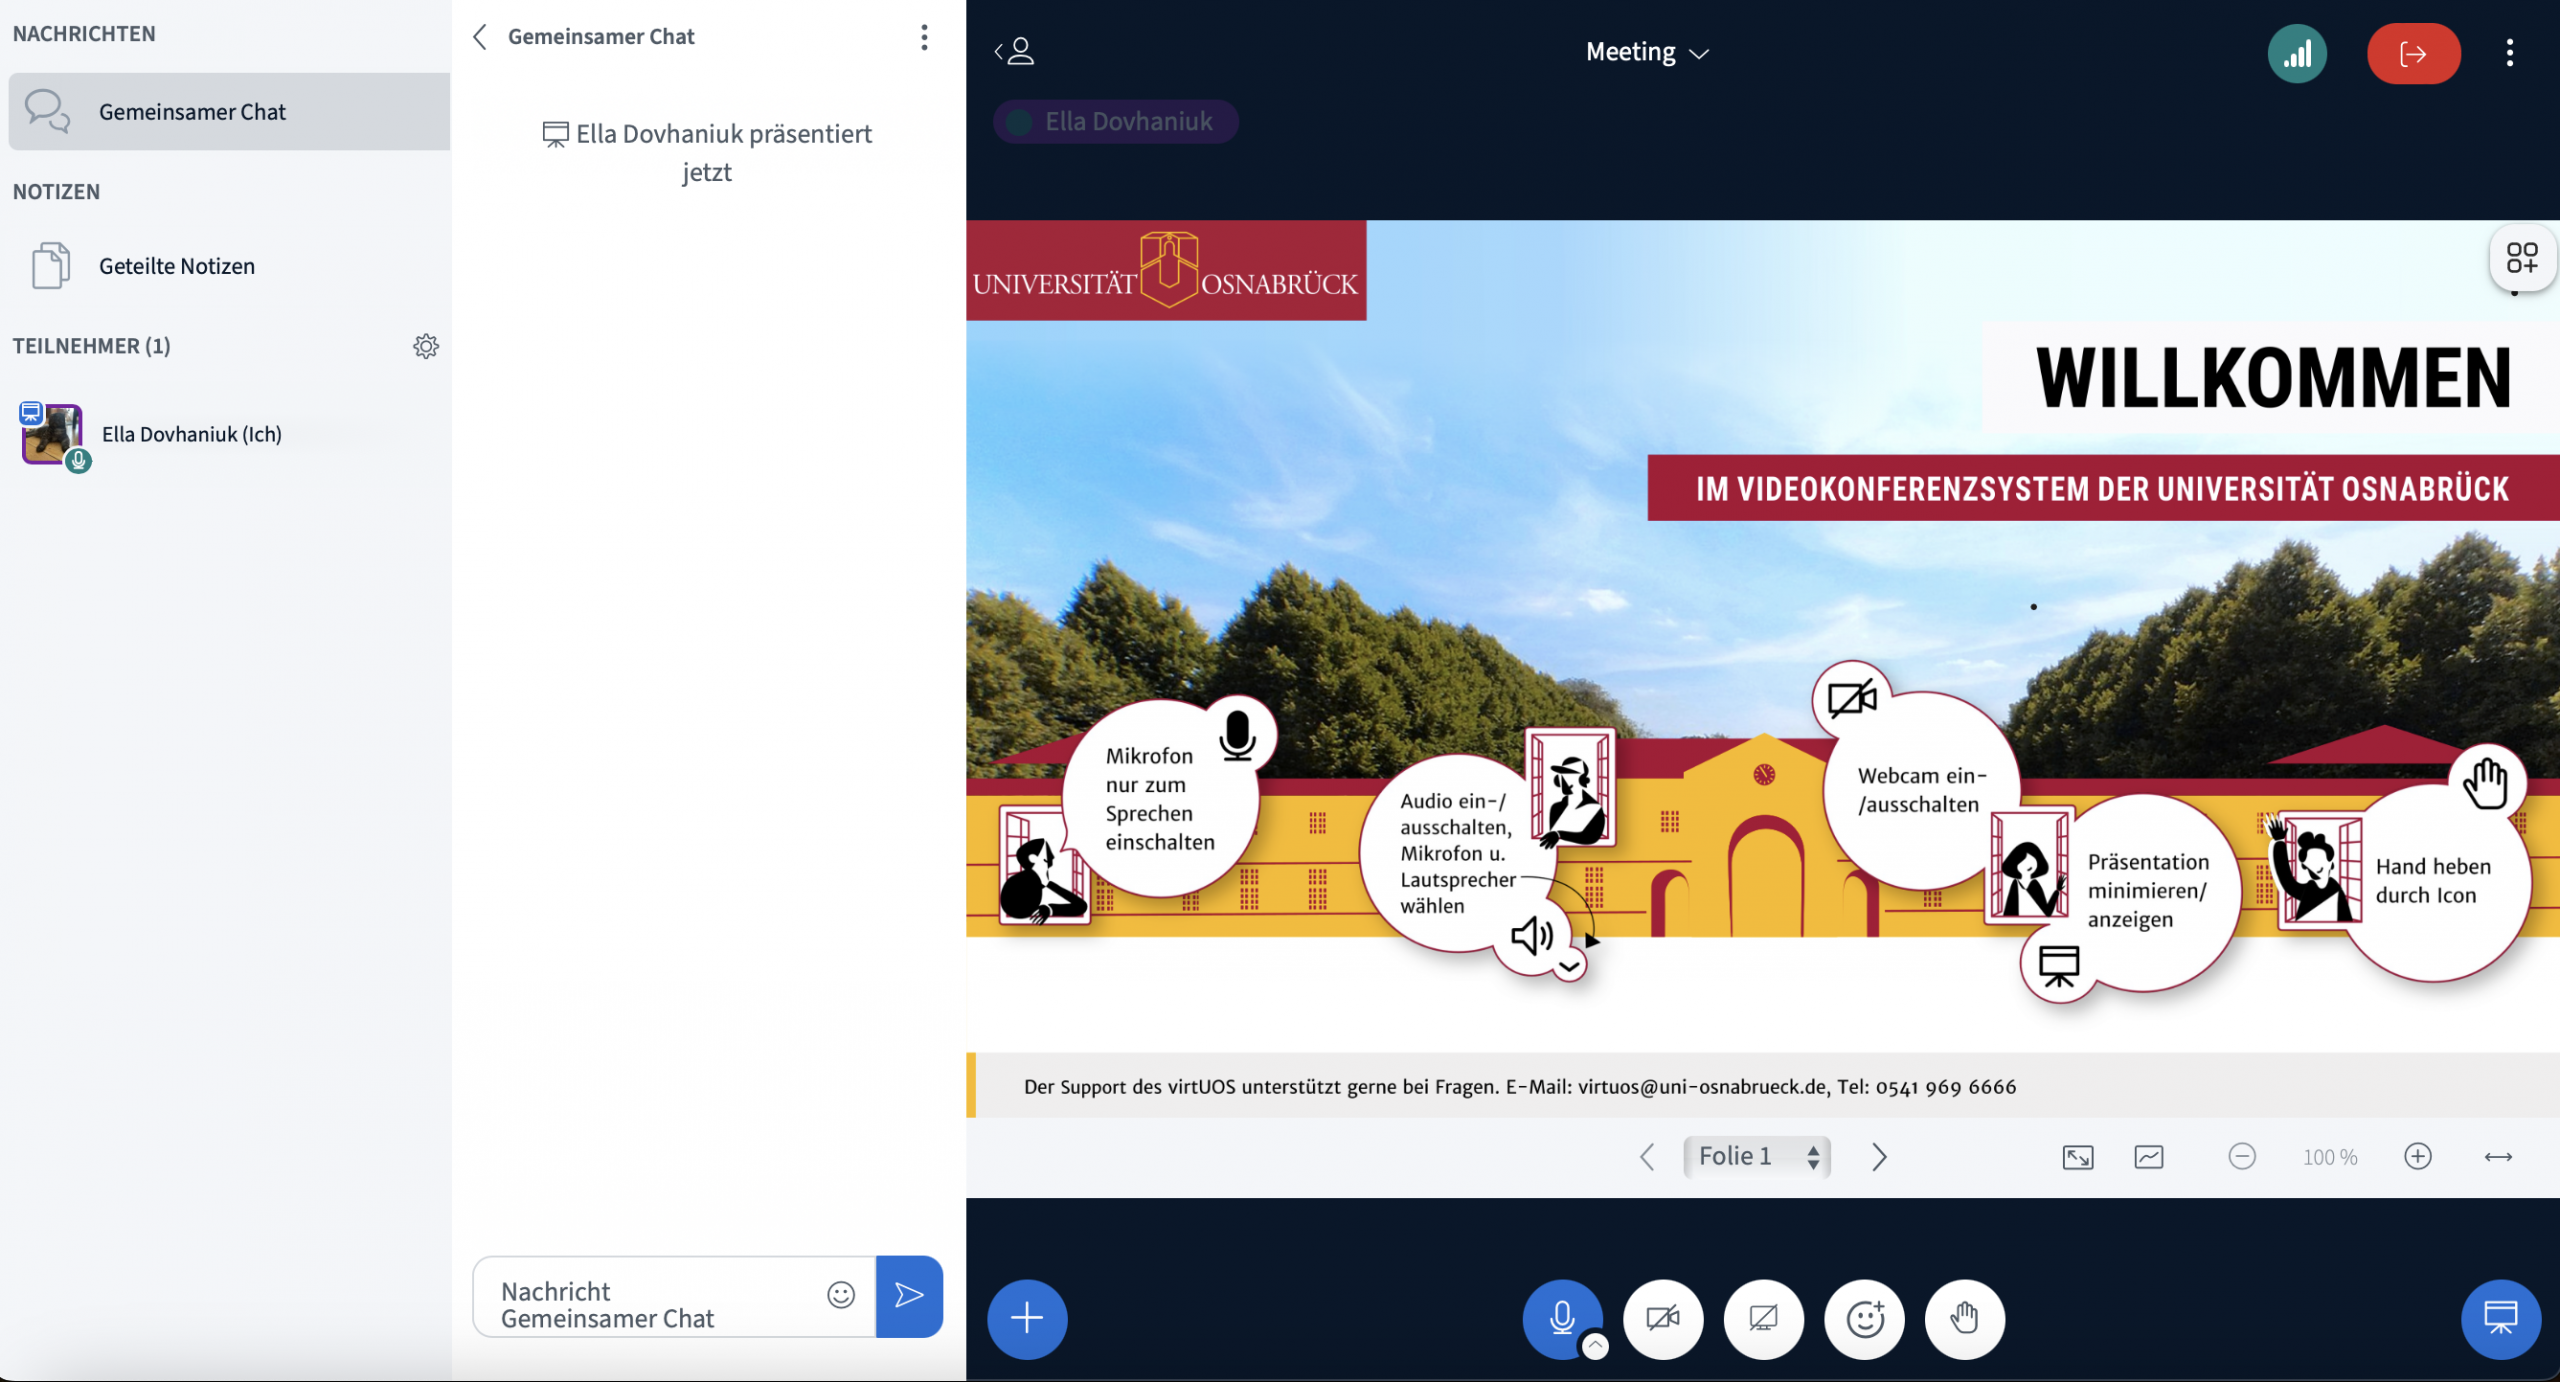Screen dimensions: 2560x1382
Task: Click the Universität Osnabrück logo
Action: tap(1166, 270)
